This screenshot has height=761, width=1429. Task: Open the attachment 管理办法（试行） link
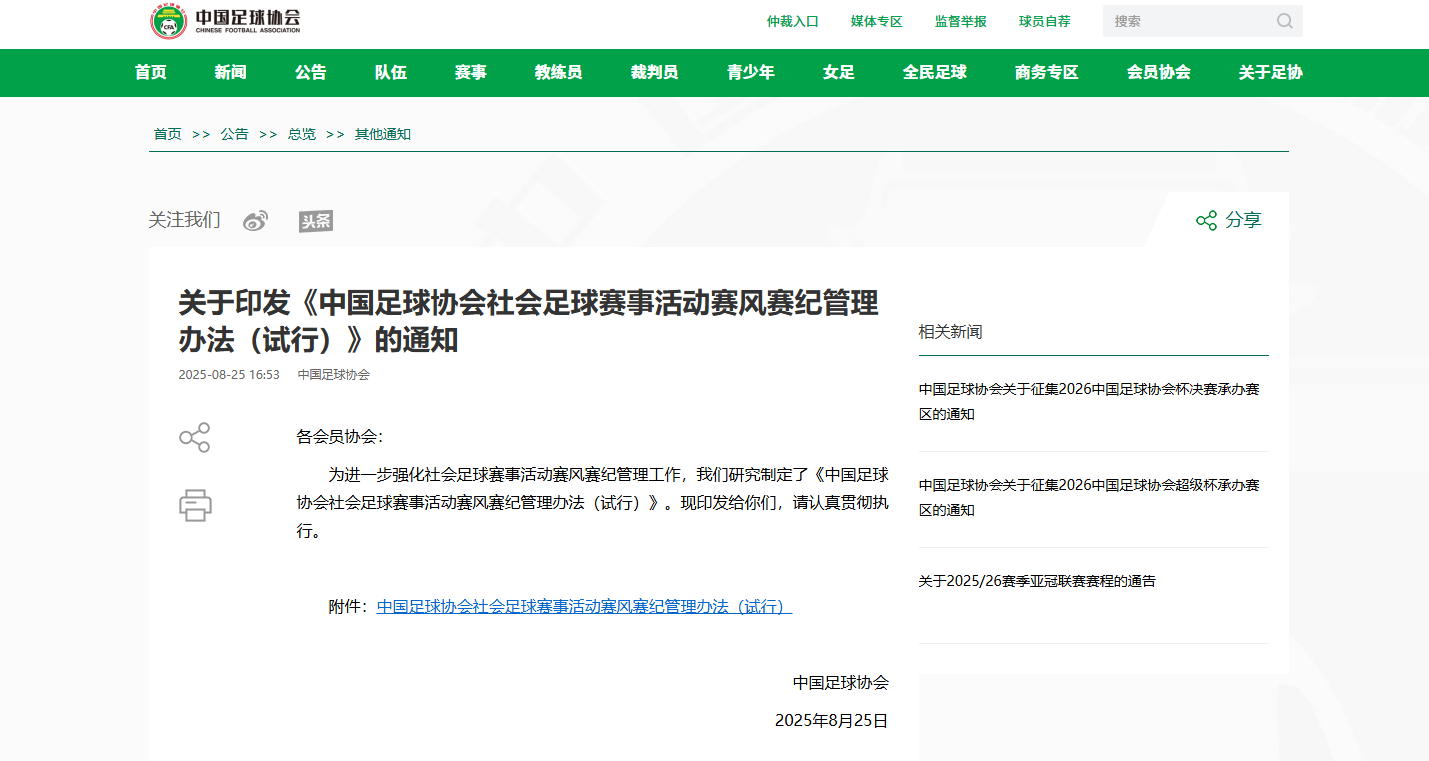pyautogui.click(x=584, y=607)
